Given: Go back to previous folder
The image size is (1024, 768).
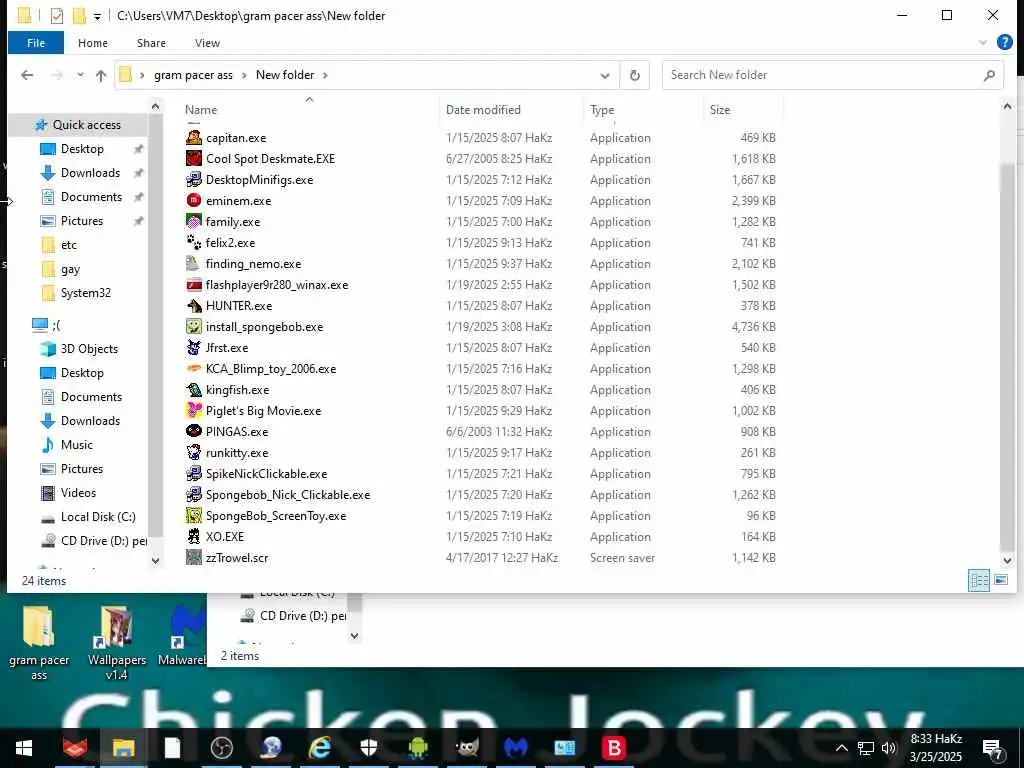Looking at the screenshot, I should click(x=27, y=75).
